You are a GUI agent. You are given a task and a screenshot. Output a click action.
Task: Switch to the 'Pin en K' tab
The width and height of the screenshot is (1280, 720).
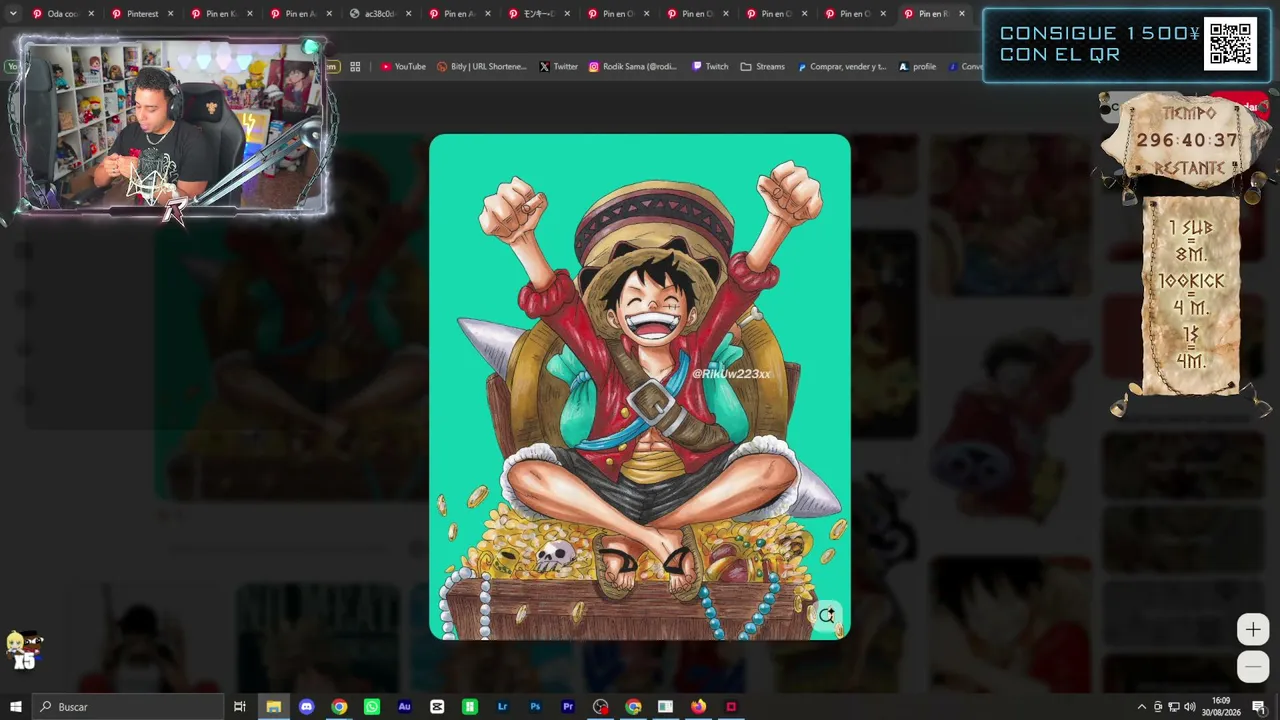point(220,14)
